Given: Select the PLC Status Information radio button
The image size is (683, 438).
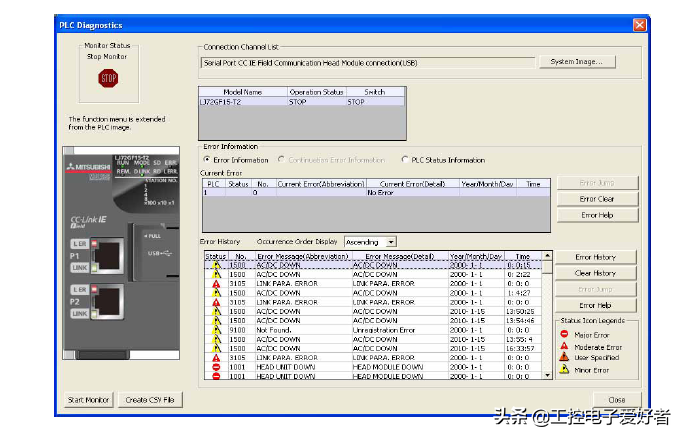Looking at the screenshot, I should tap(405, 160).
